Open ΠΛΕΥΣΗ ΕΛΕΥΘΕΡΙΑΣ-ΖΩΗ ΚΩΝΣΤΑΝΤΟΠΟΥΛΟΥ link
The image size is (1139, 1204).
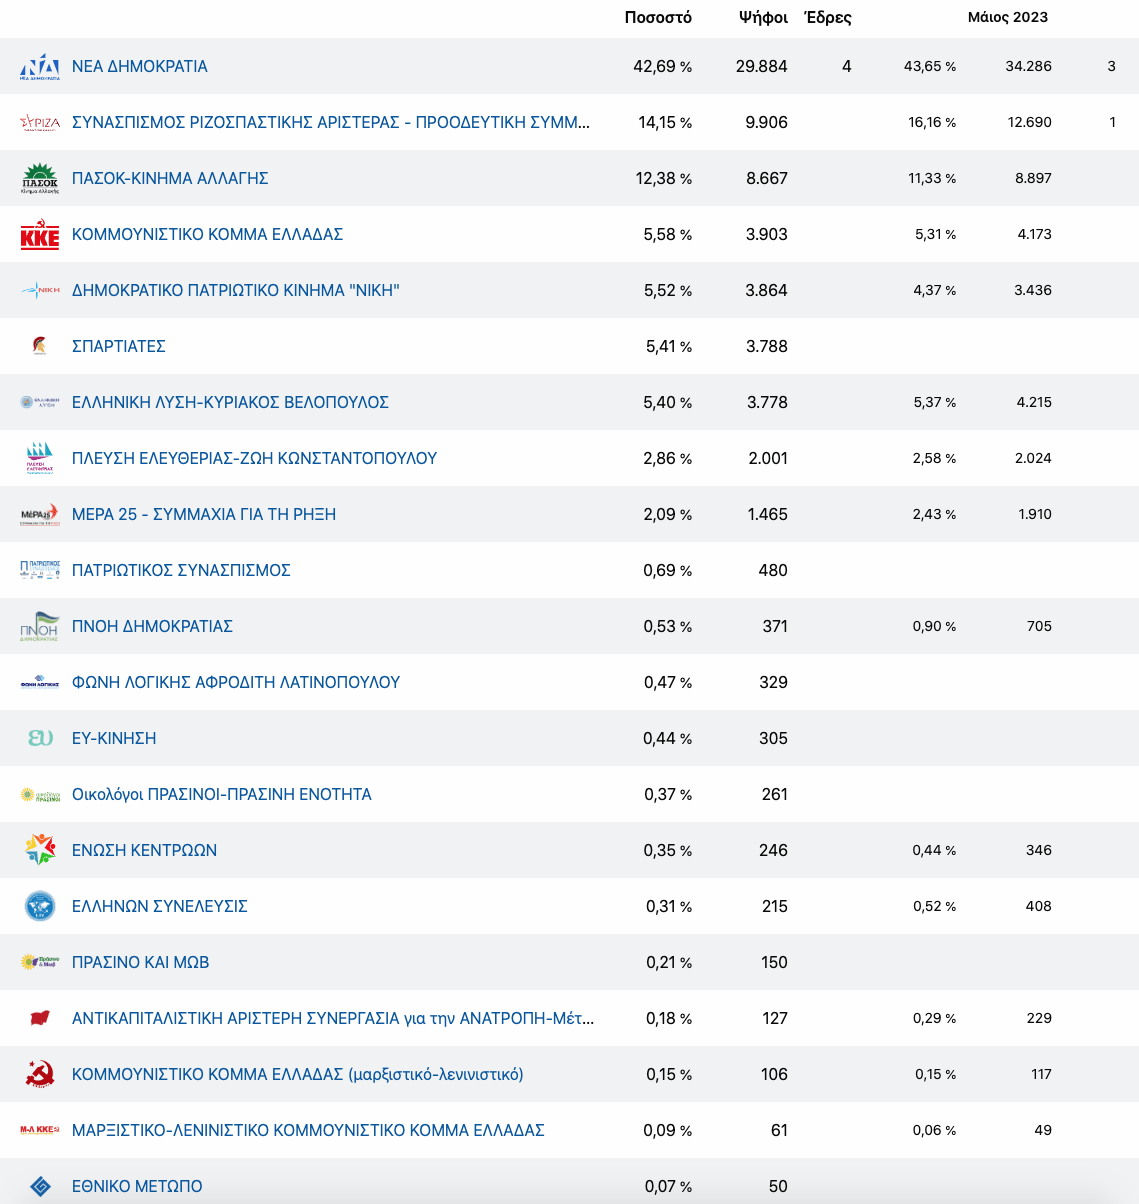pos(254,458)
